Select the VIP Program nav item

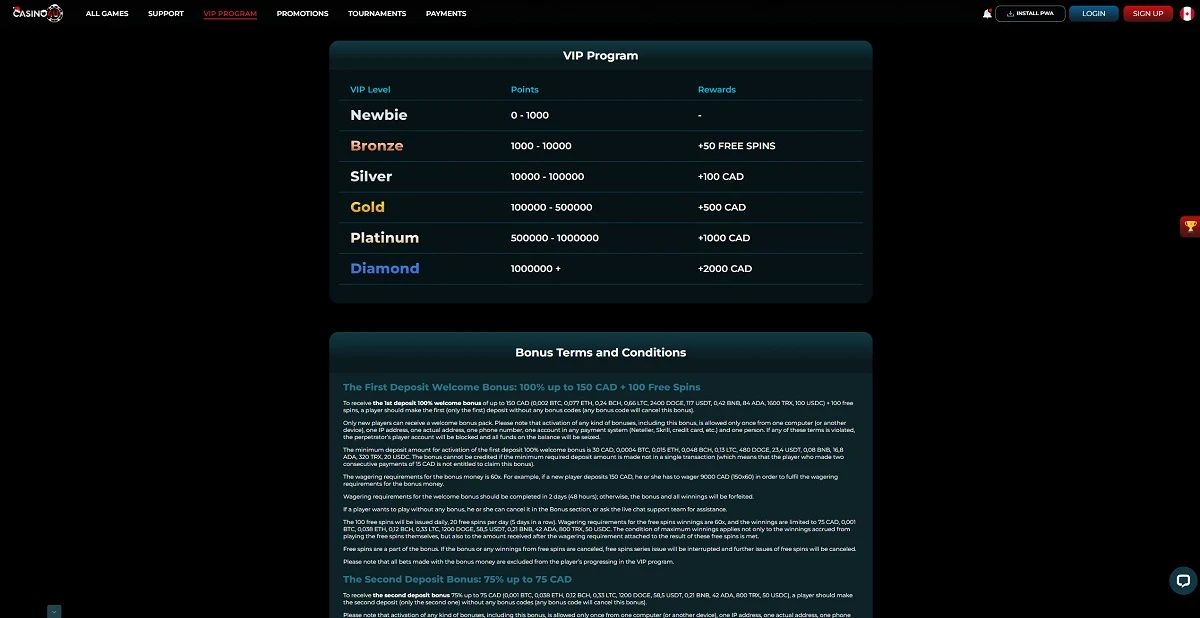(x=230, y=14)
